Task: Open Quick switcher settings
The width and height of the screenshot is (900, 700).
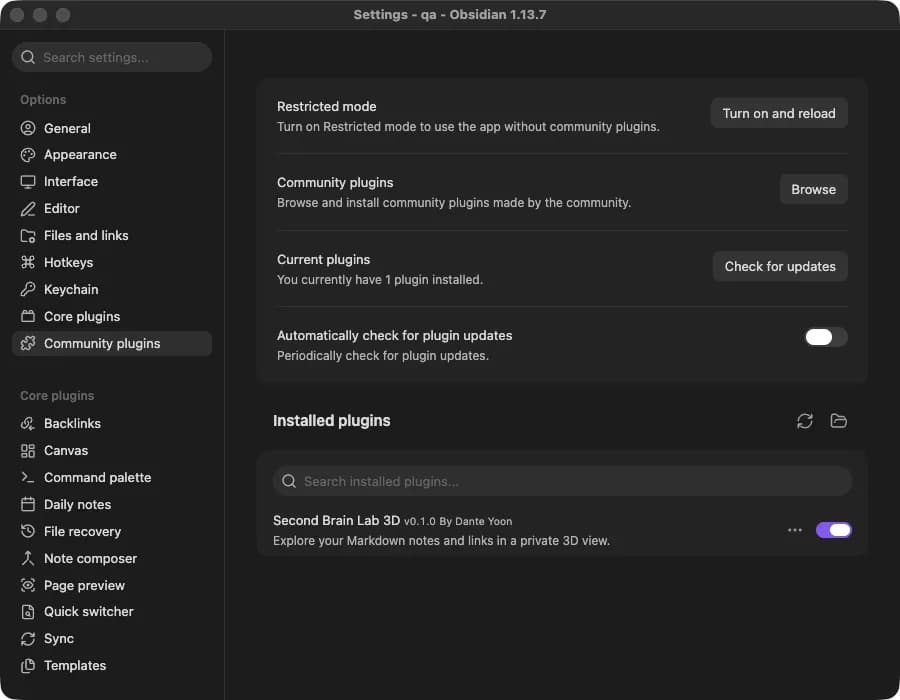Action: [112, 612]
